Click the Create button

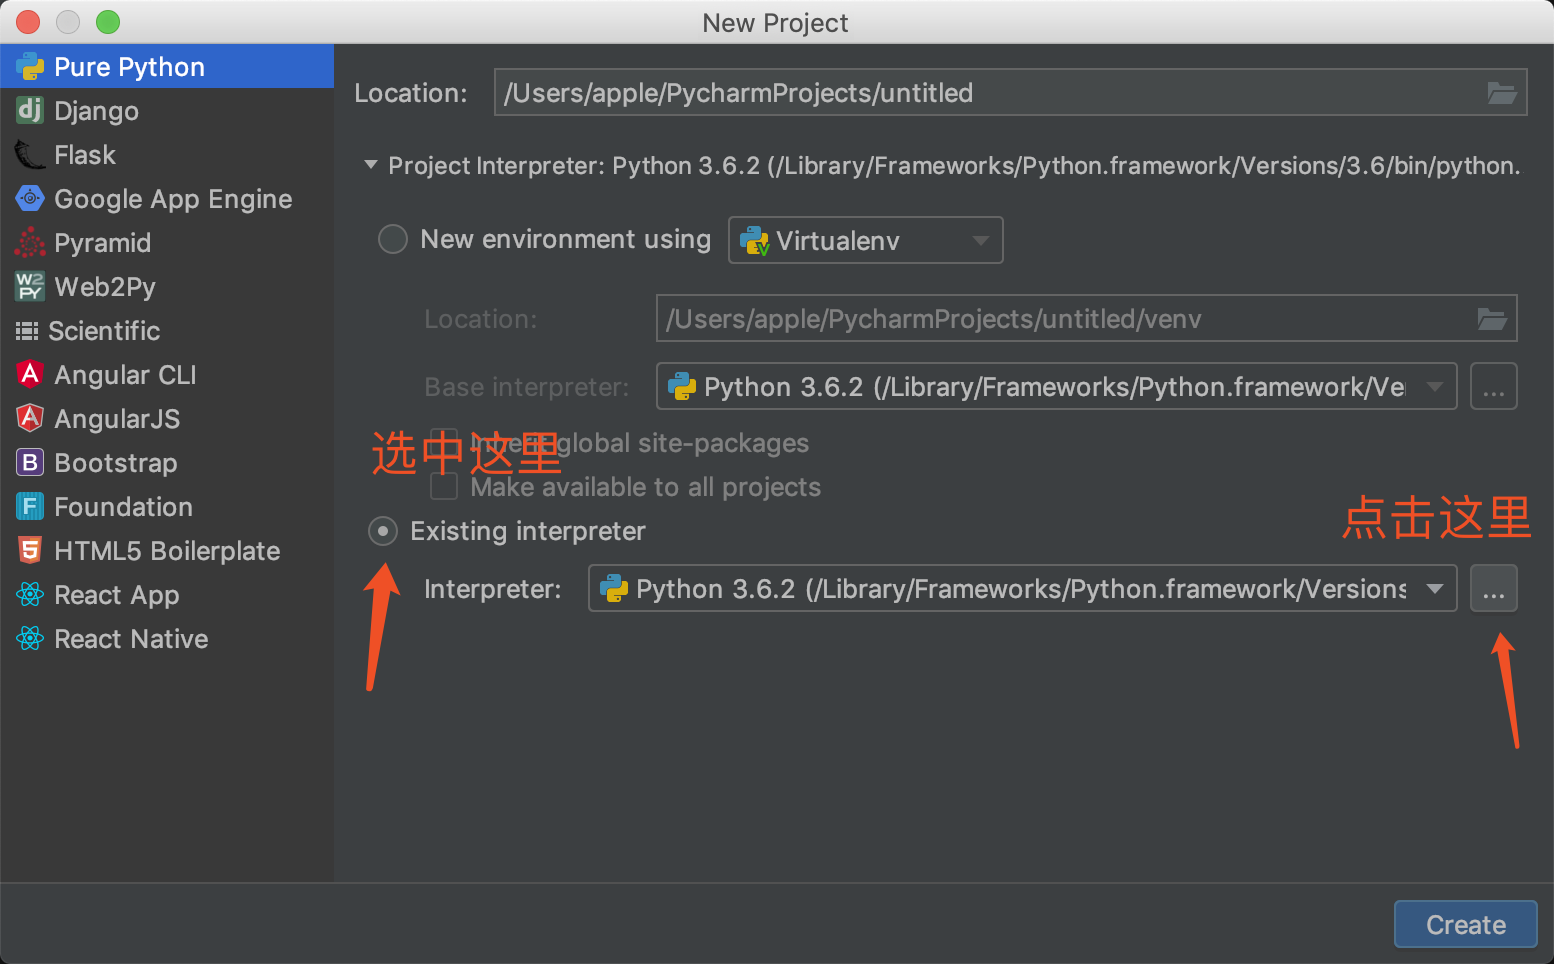tap(1465, 925)
